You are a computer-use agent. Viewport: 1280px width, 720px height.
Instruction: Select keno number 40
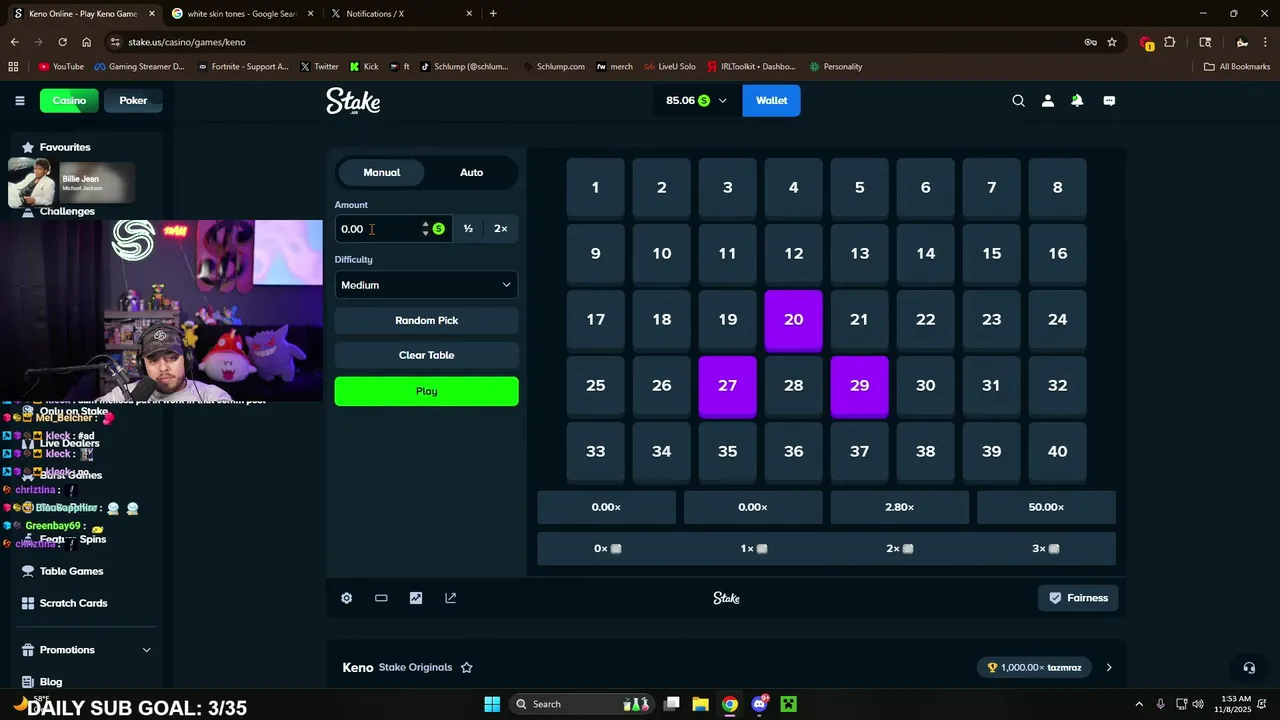1057,453
